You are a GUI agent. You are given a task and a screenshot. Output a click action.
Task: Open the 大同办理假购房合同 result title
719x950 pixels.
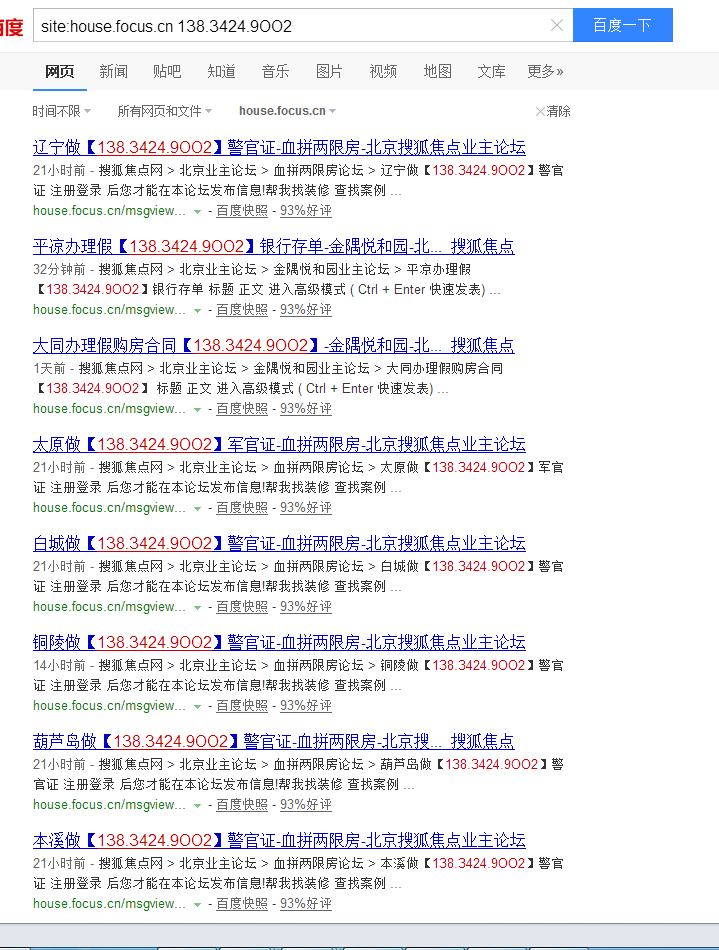[274, 345]
